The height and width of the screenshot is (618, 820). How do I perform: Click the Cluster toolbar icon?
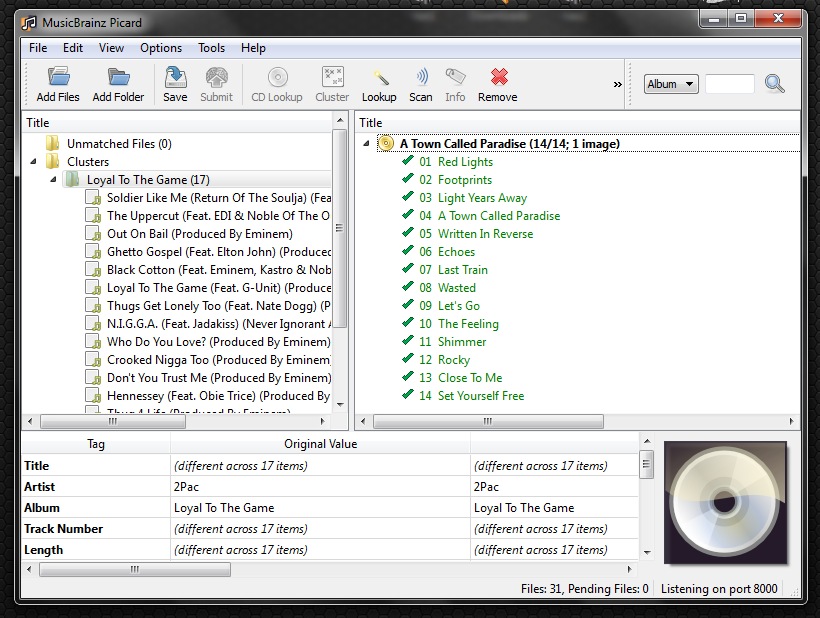332,77
